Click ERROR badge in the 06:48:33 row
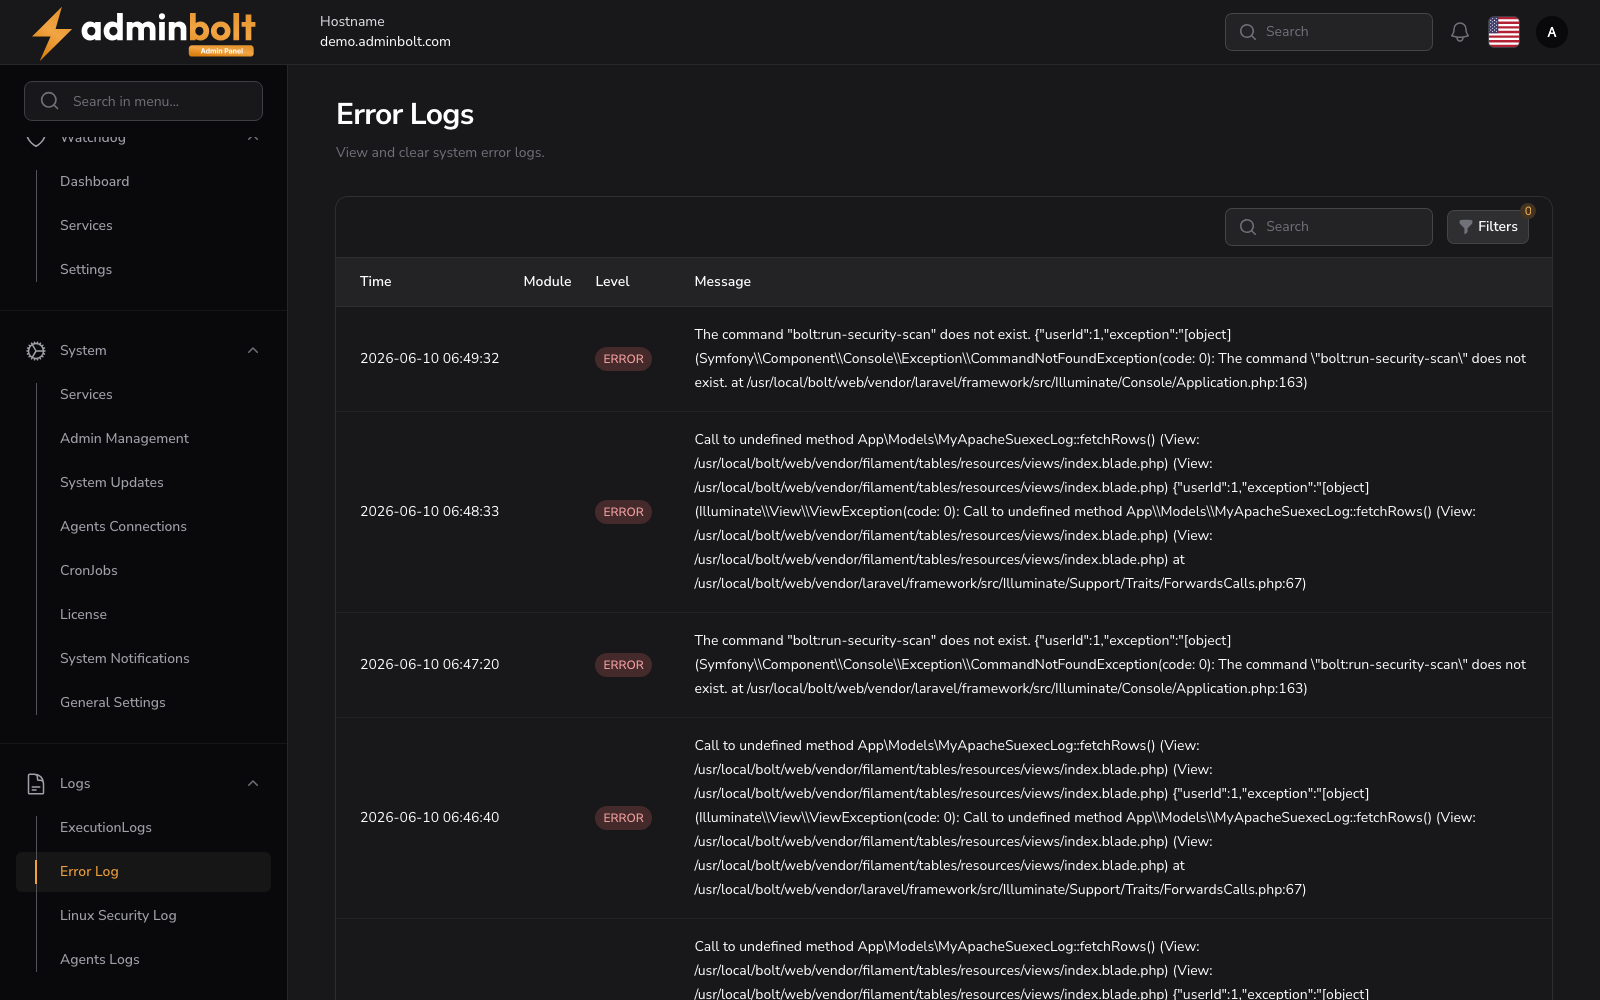The image size is (1600, 1000). (623, 512)
